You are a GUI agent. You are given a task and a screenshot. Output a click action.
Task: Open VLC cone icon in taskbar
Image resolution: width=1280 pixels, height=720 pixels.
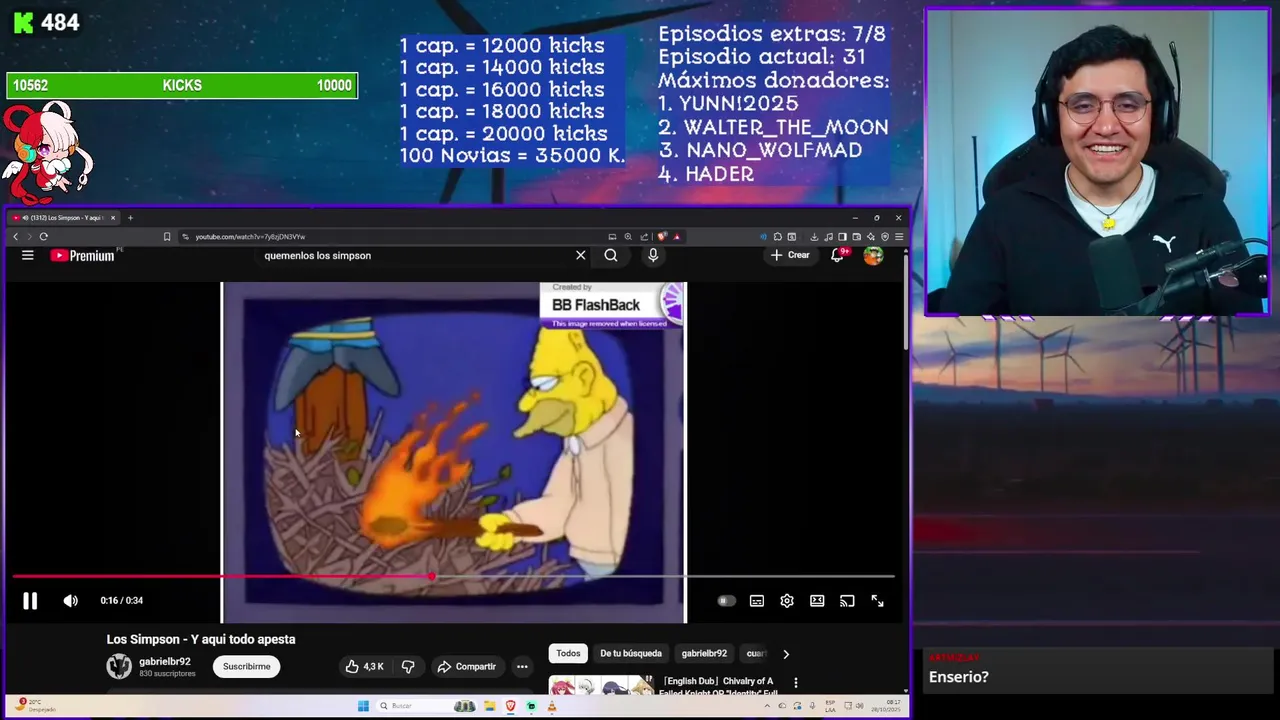pos(551,706)
